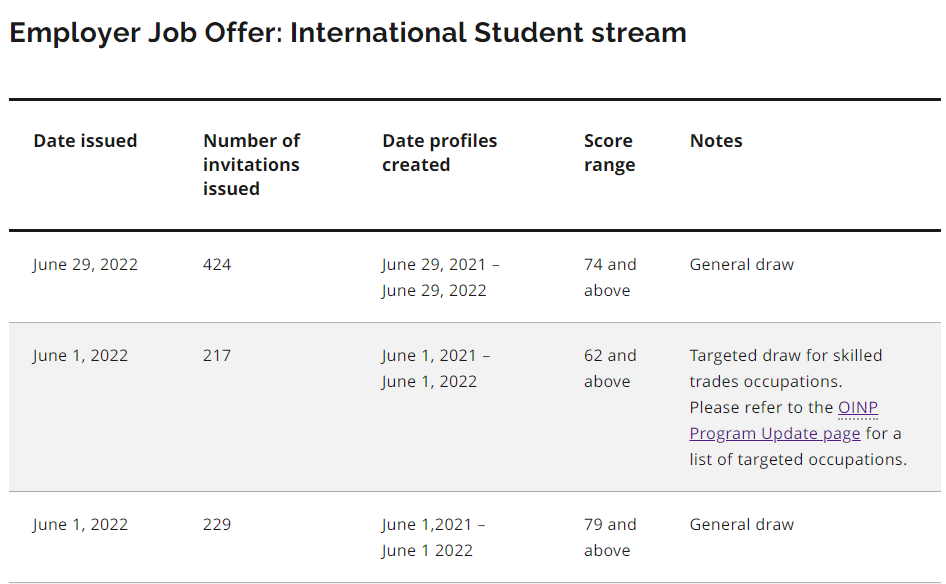The width and height of the screenshot is (946, 584).
Task: Click the June 1, 2021 – June 1, 2022 cell in the 217 row
Action: (x=435, y=369)
